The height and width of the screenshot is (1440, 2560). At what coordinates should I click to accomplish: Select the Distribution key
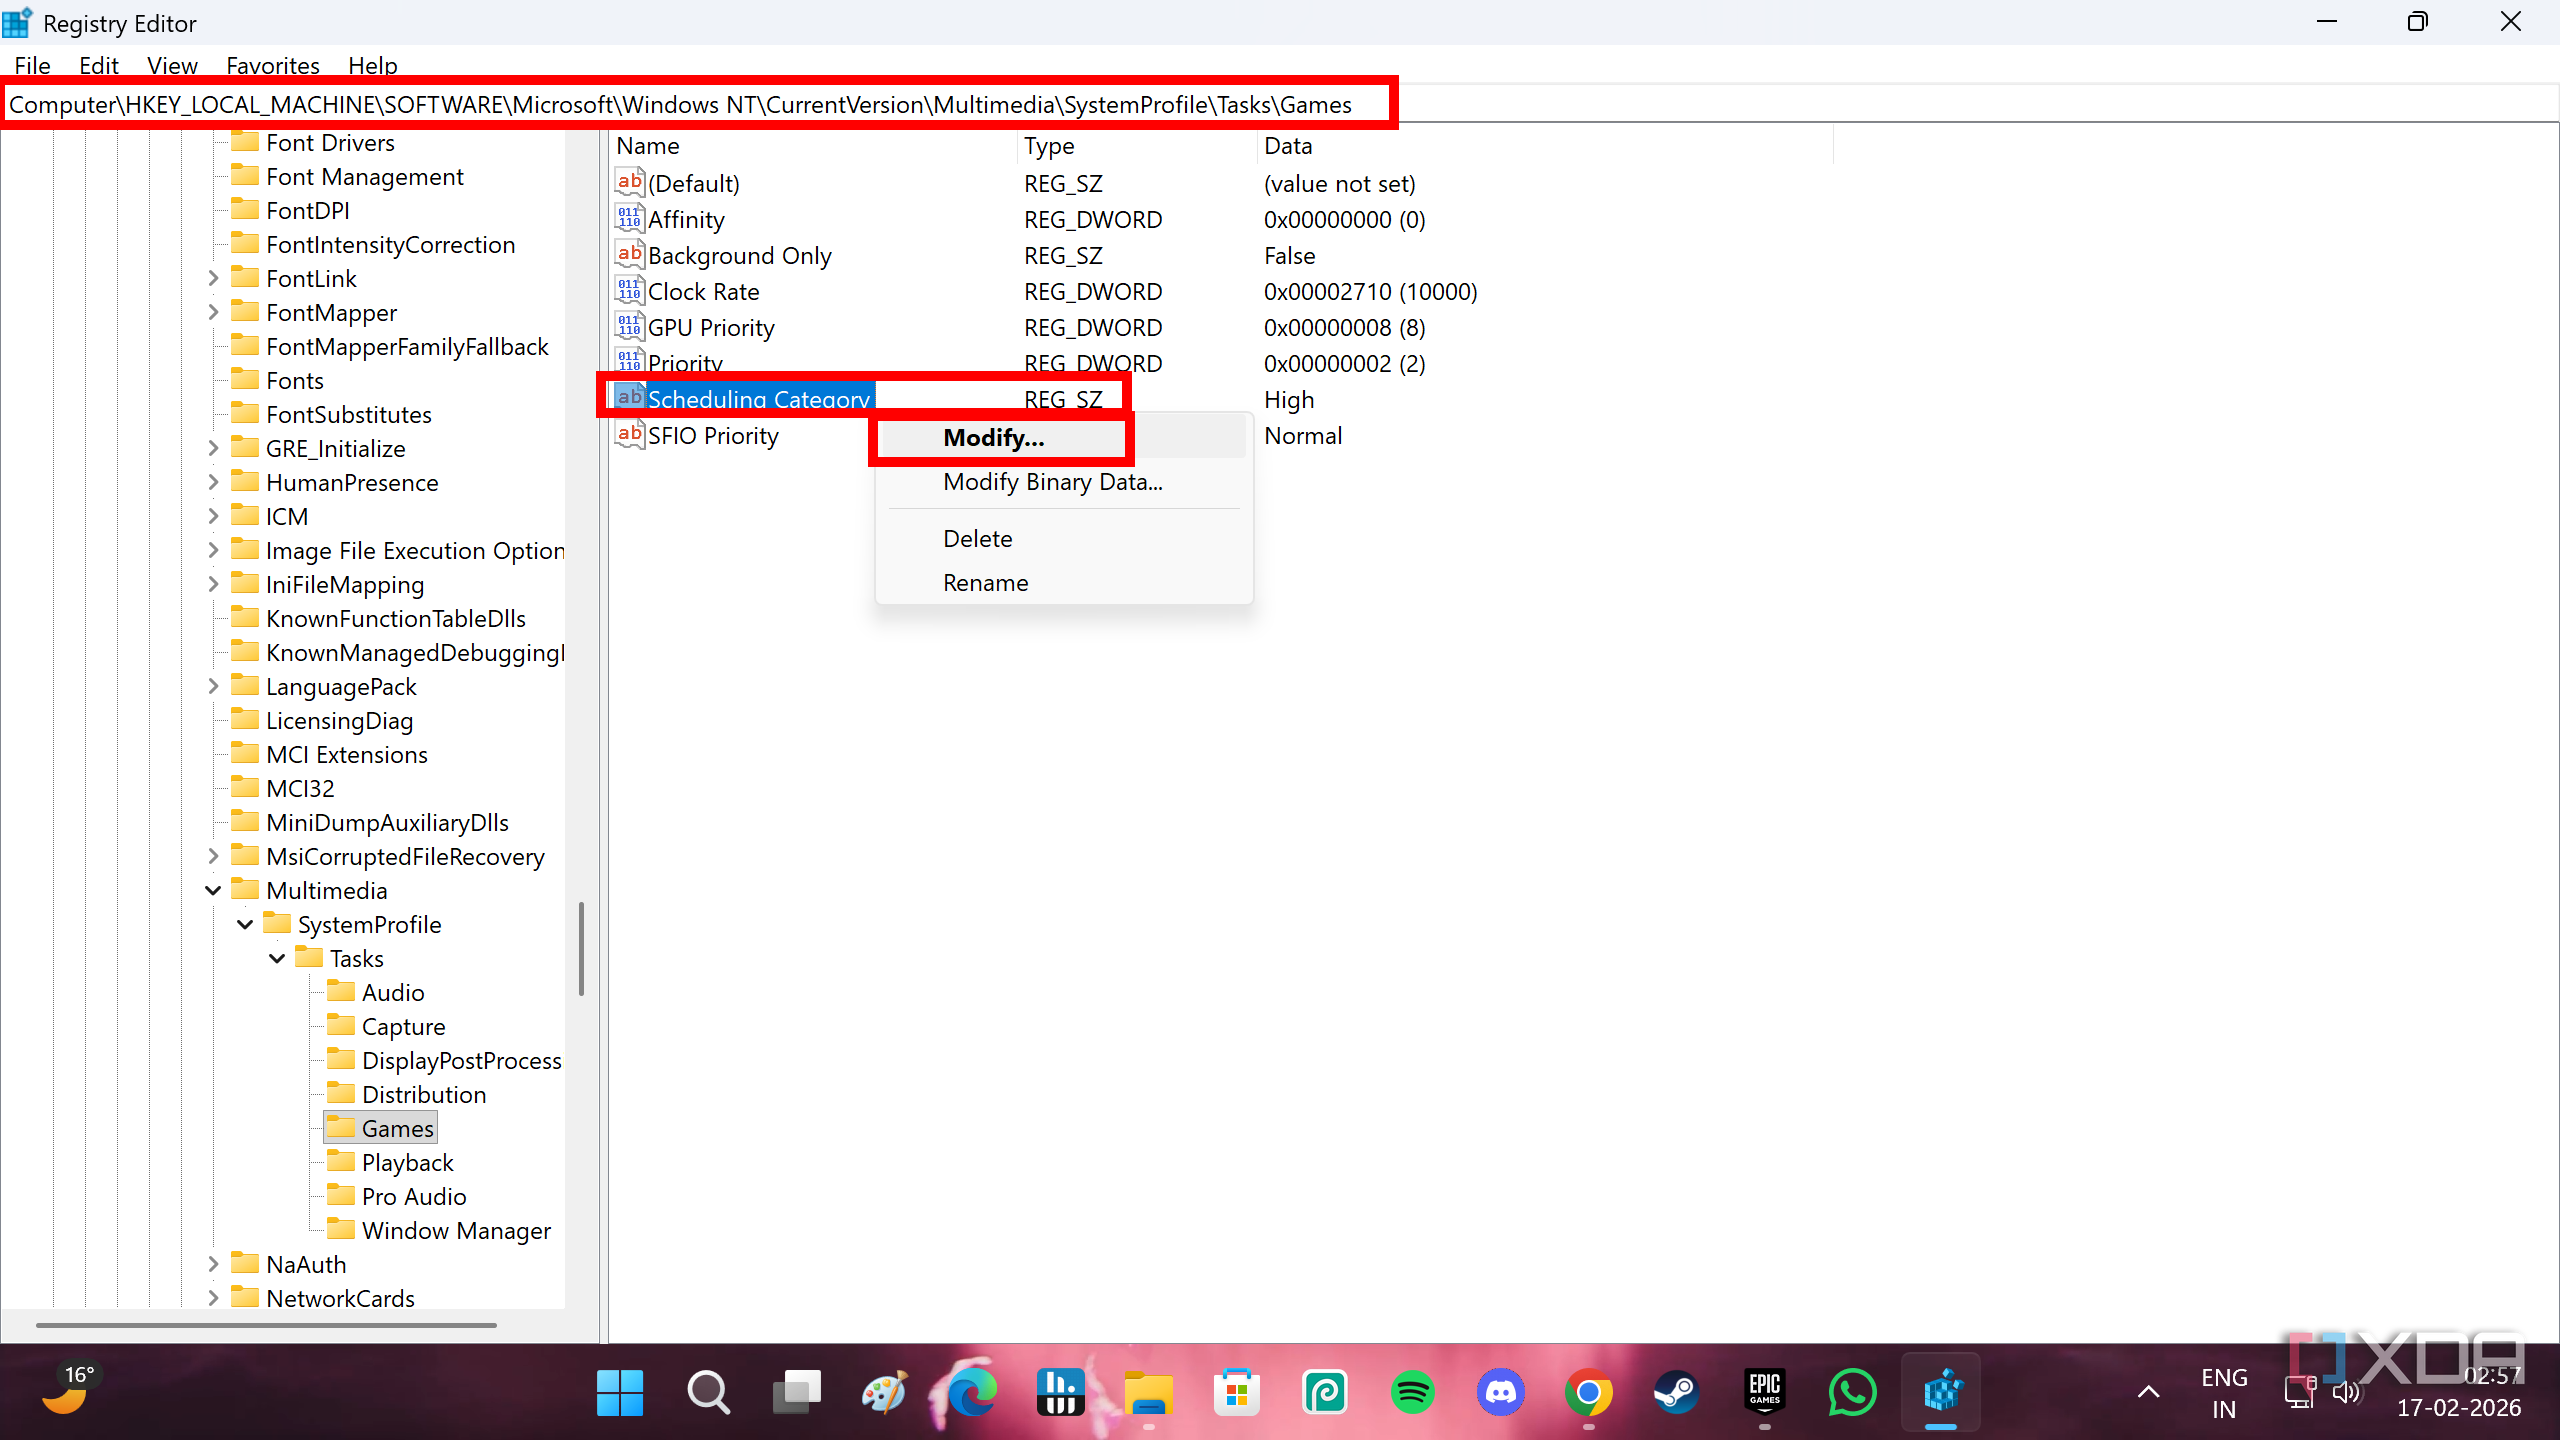tap(424, 1094)
